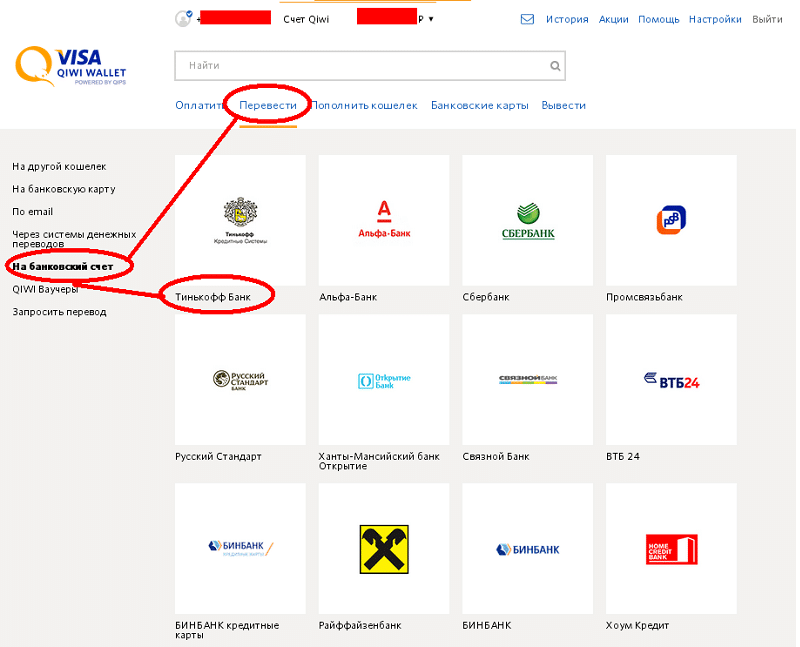Open the Помощь link
The image size is (800, 647).
click(659, 19)
